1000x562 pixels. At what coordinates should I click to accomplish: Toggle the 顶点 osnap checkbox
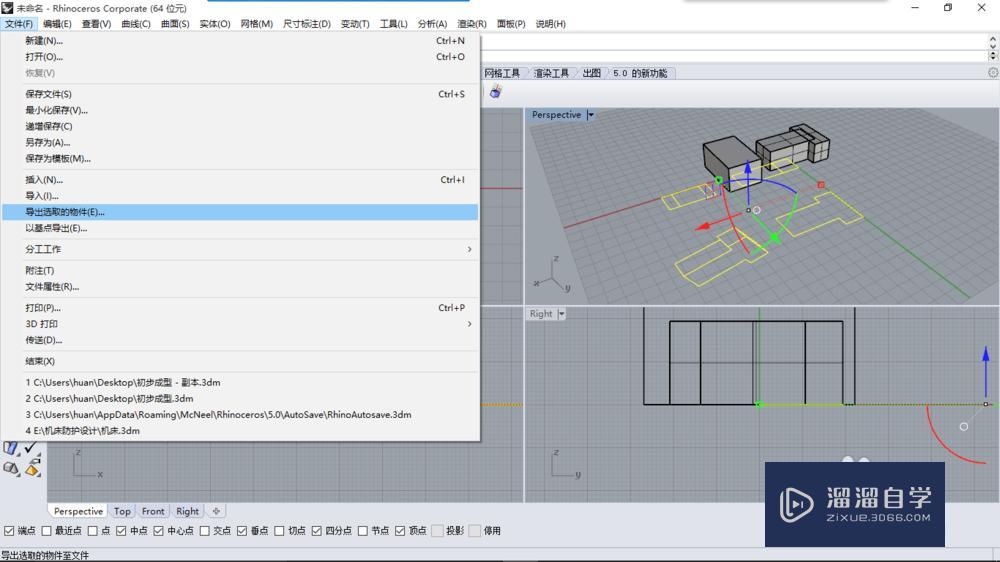[x=400, y=531]
